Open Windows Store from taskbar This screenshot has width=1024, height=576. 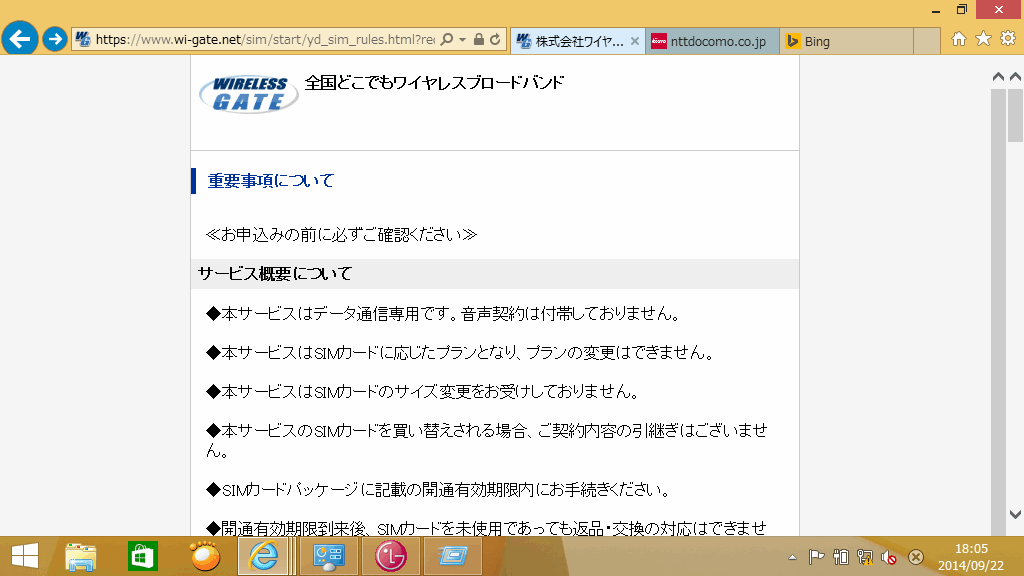click(143, 556)
